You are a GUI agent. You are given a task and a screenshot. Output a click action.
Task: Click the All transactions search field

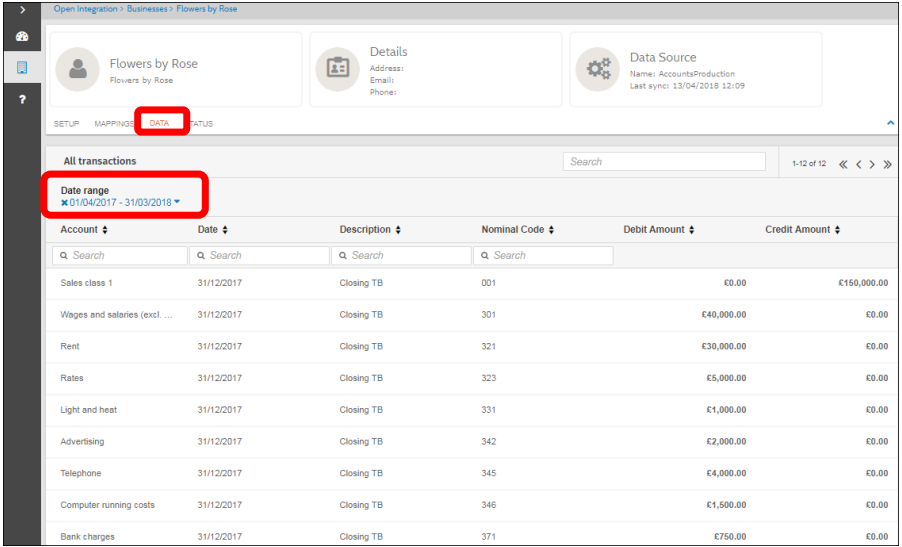coord(664,162)
